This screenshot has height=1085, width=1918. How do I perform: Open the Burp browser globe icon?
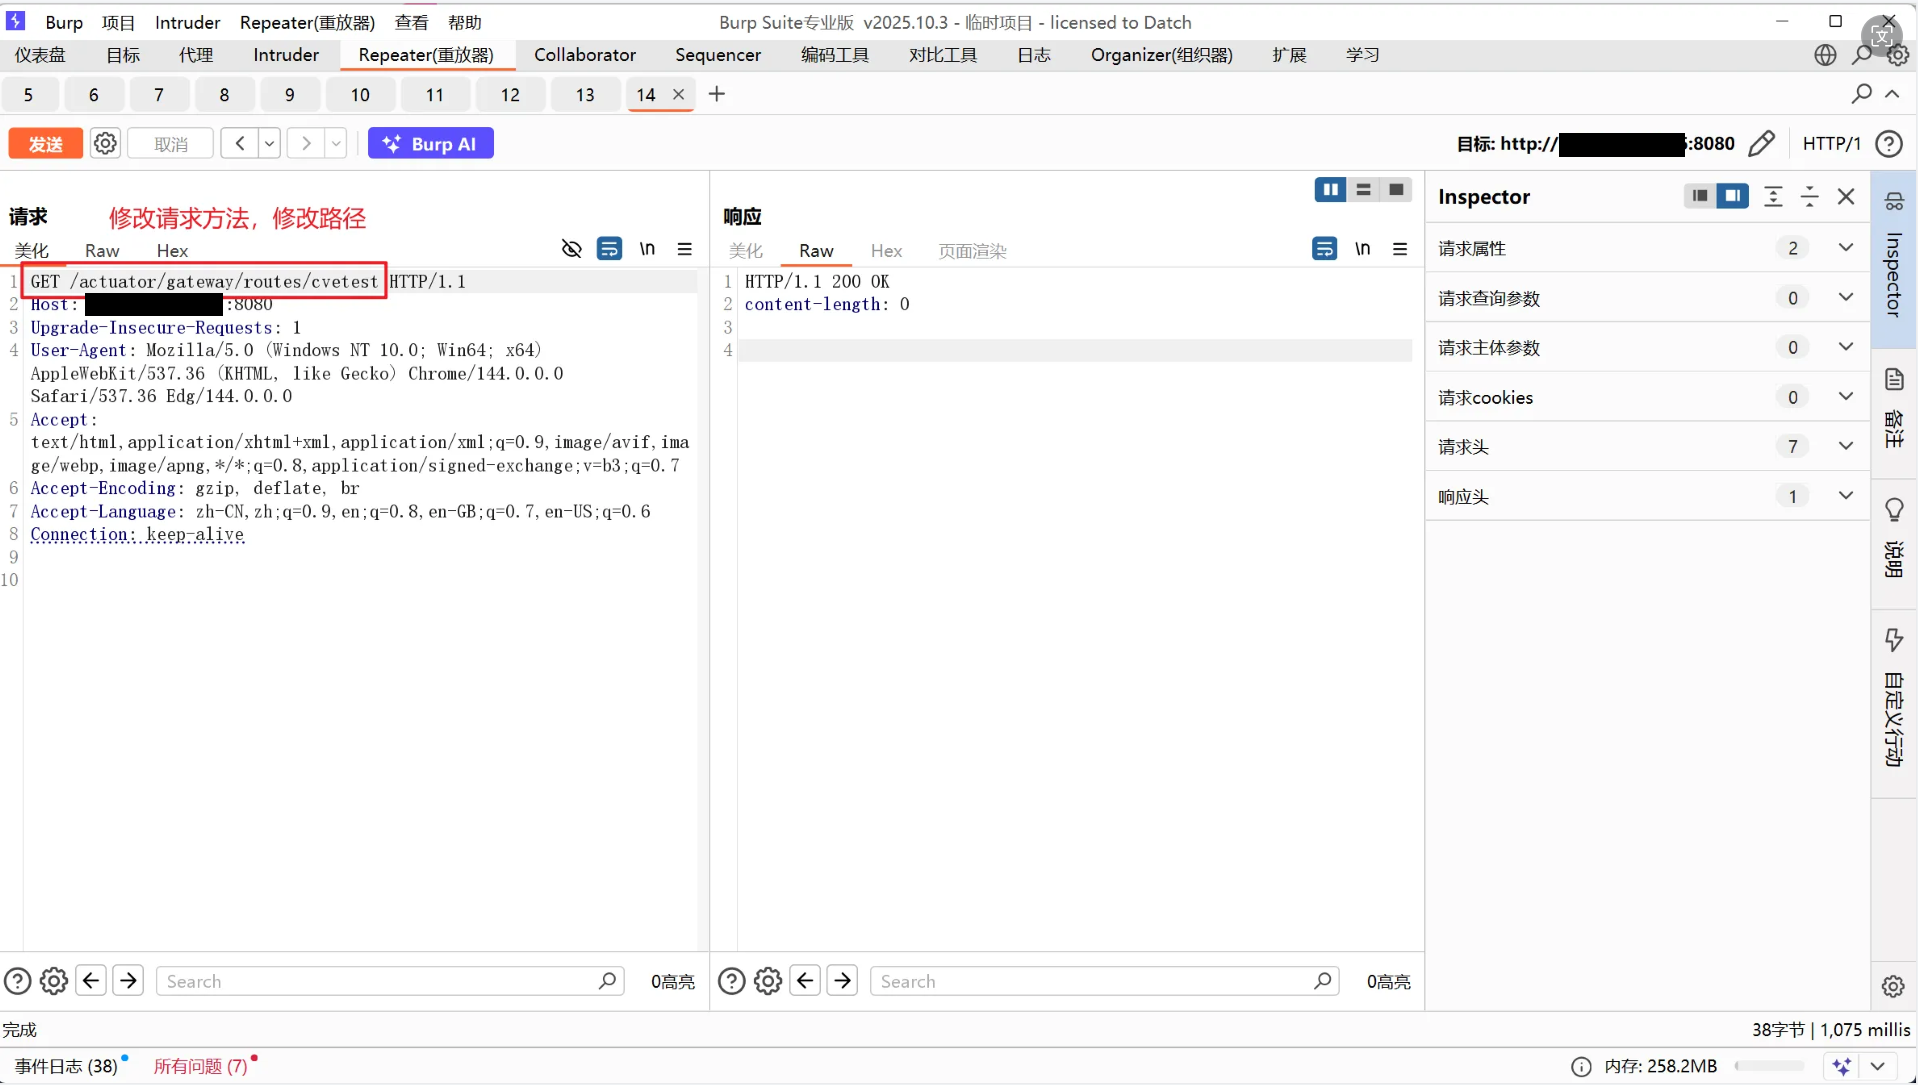tap(1825, 55)
